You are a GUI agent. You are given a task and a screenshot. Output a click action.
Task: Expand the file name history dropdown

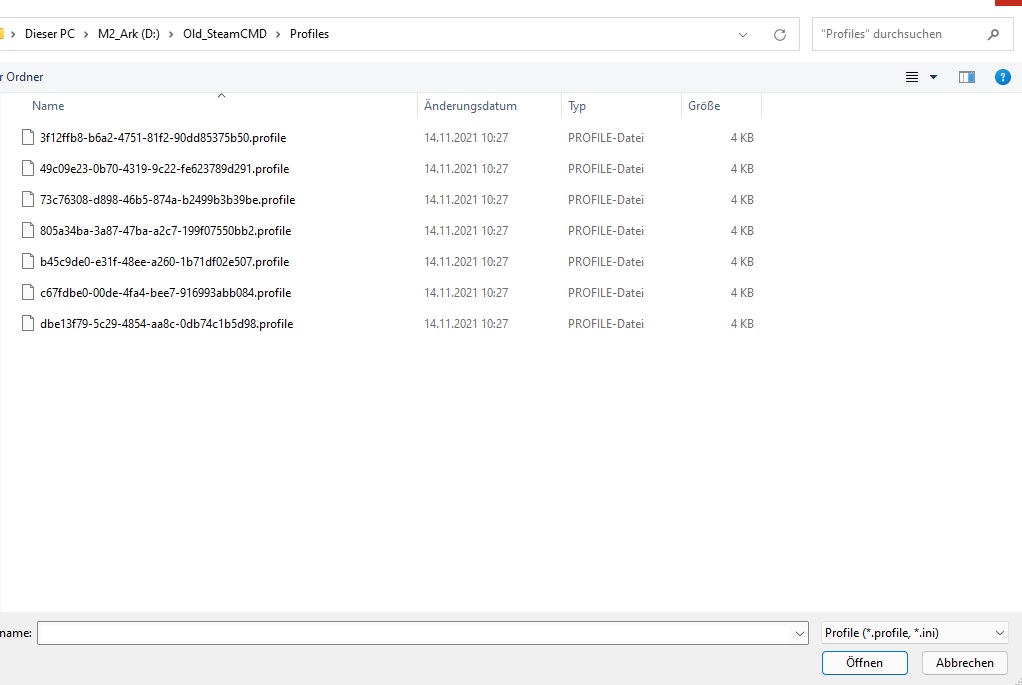click(799, 634)
